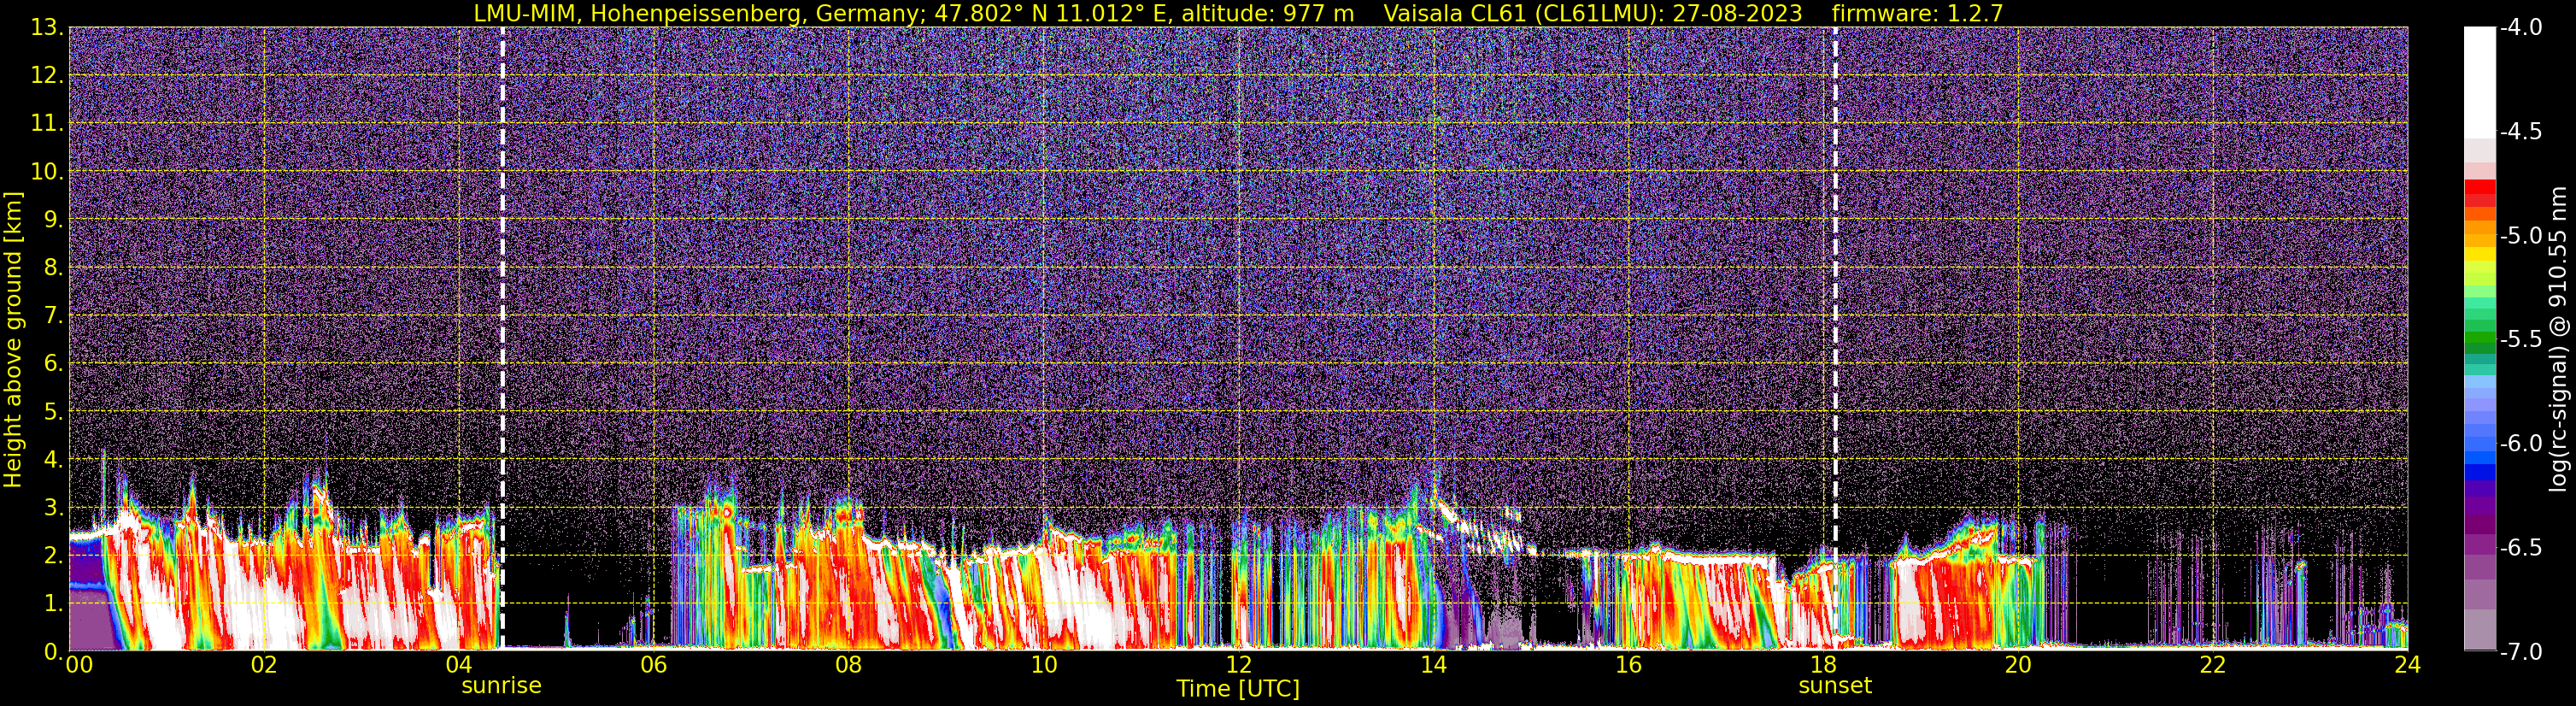Image resolution: width=2576 pixels, height=706 pixels.
Task: Click the y-axis tick label '1.'
Action: pyautogui.click(x=53, y=604)
